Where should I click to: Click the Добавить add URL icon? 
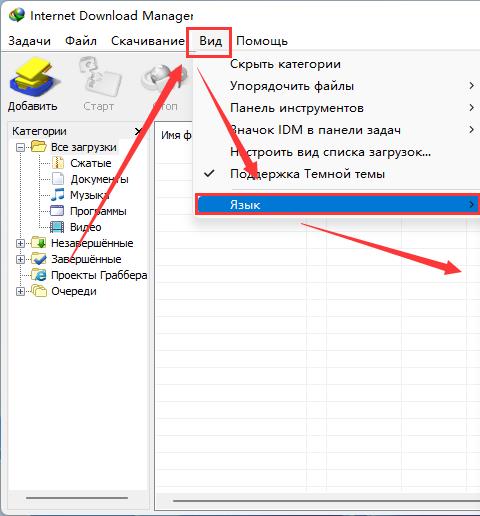[33, 77]
